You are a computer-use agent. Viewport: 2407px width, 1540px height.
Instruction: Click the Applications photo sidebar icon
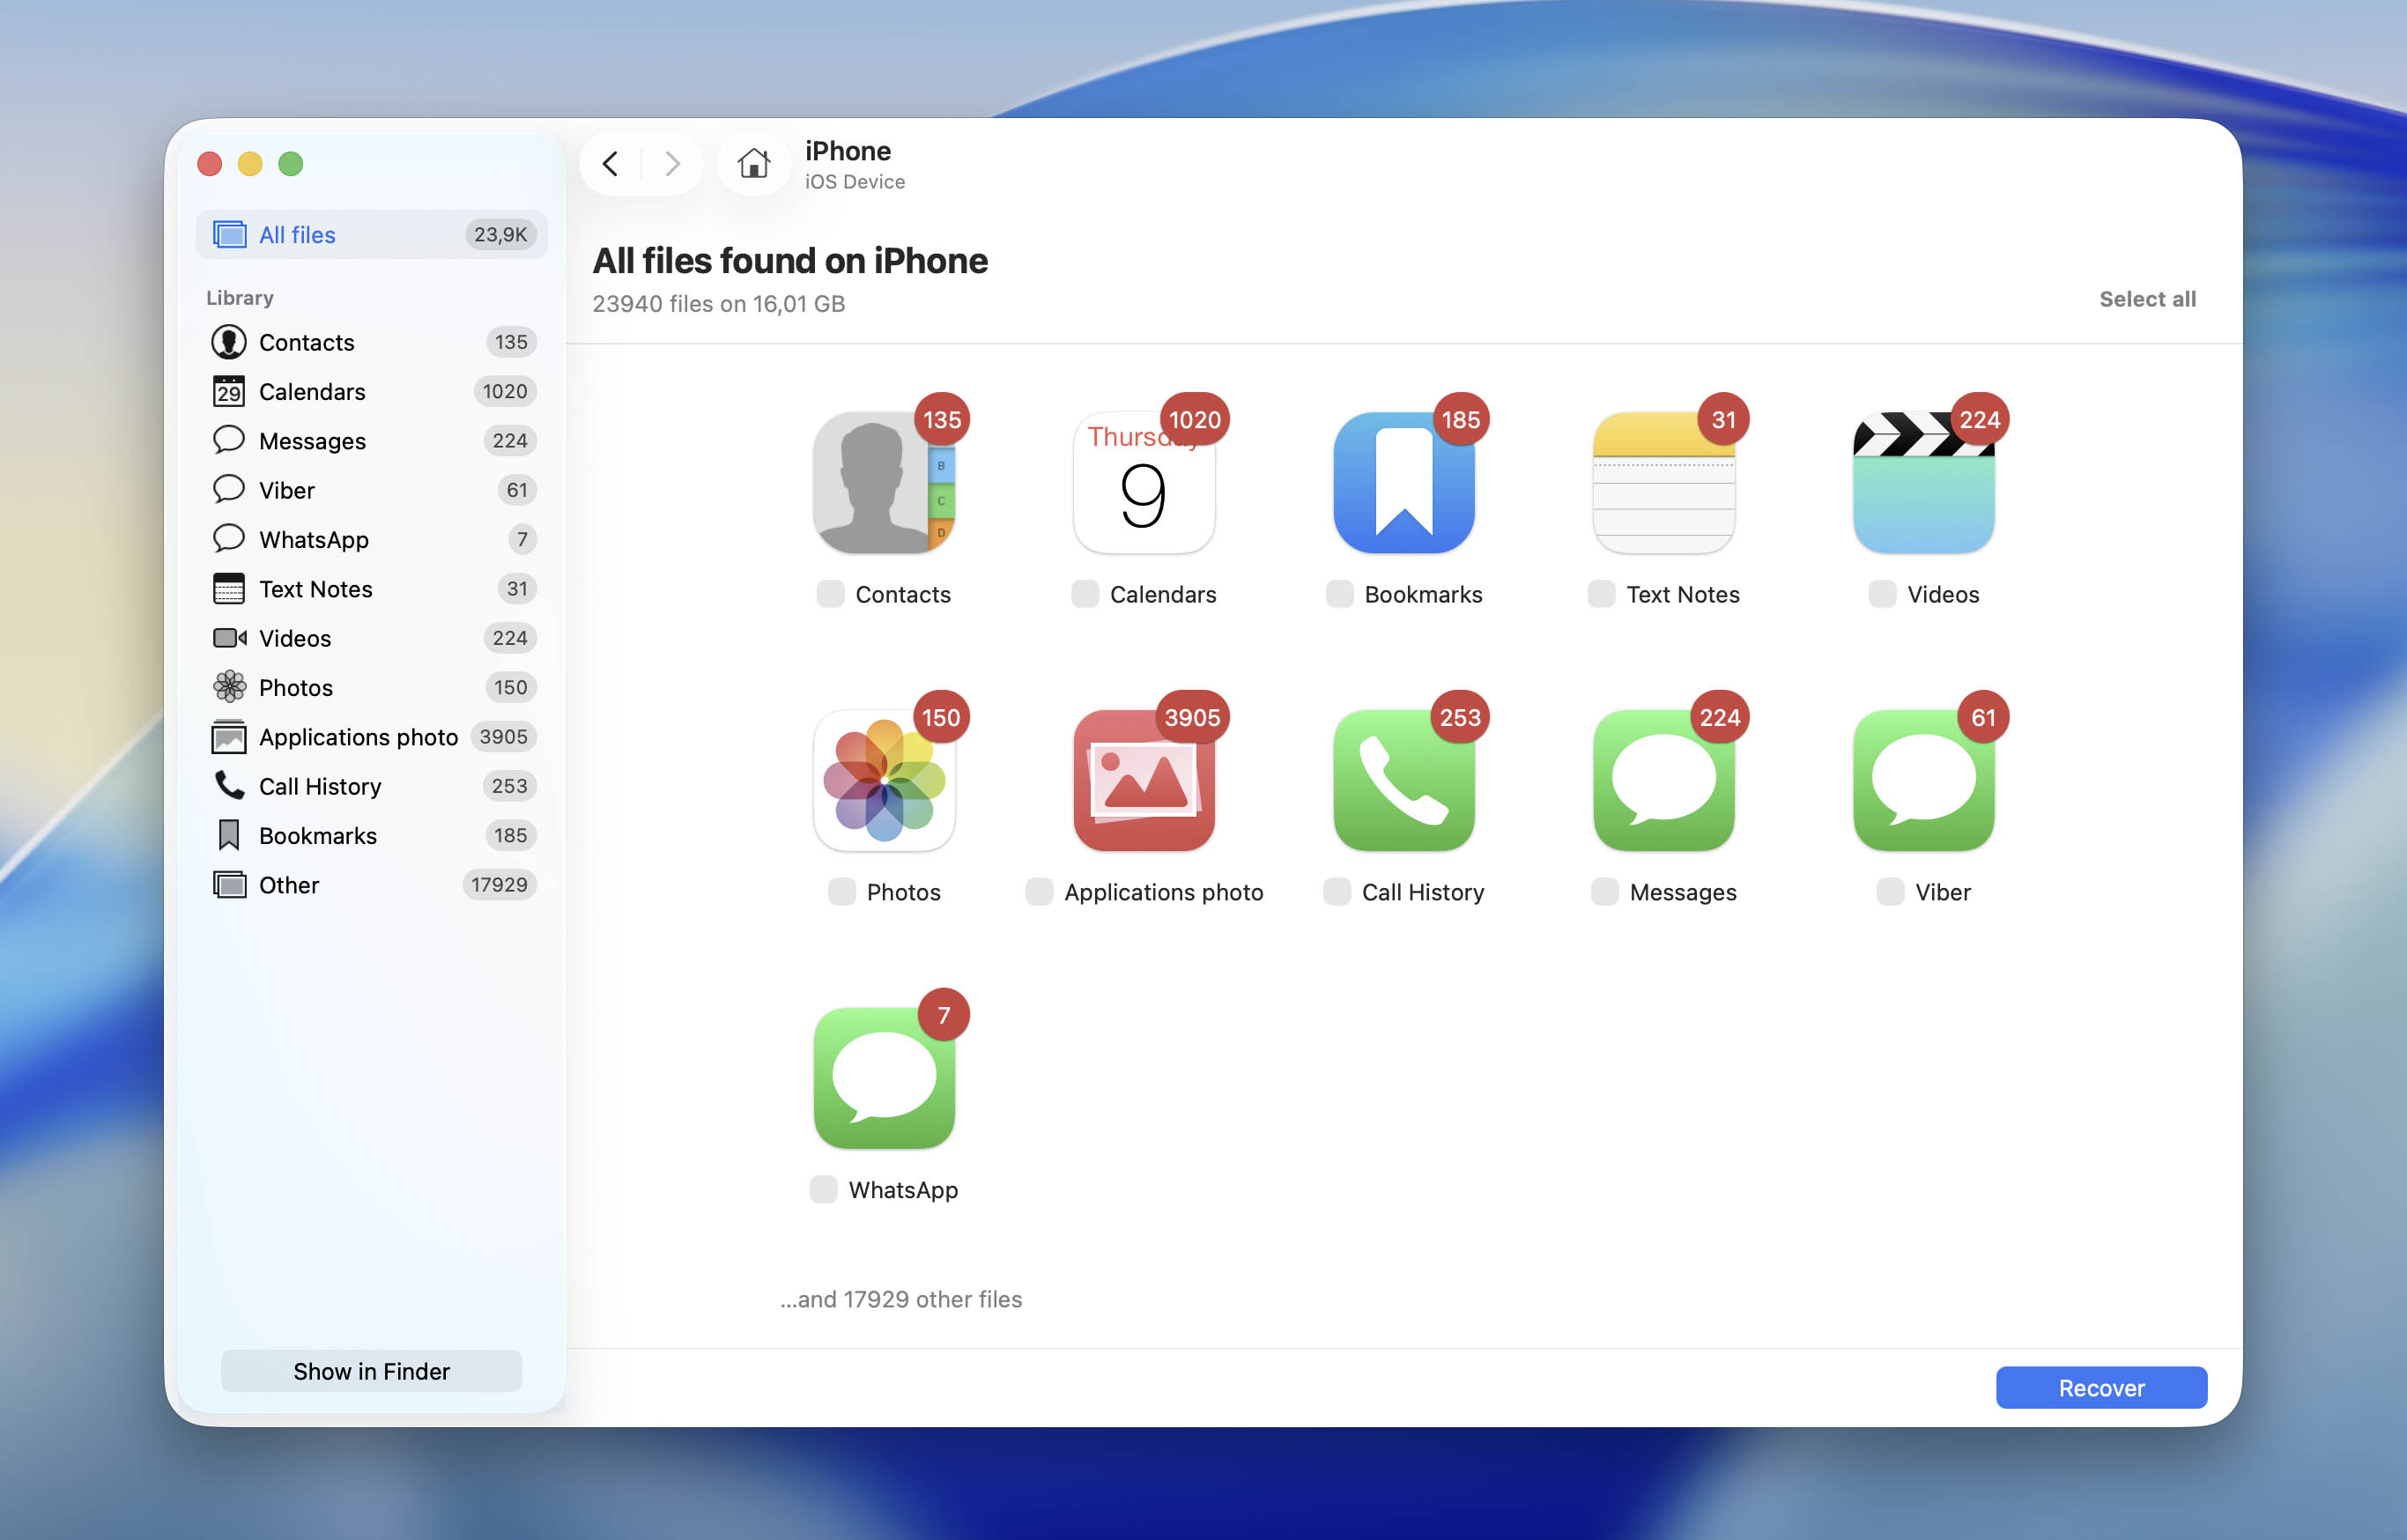(229, 737)
